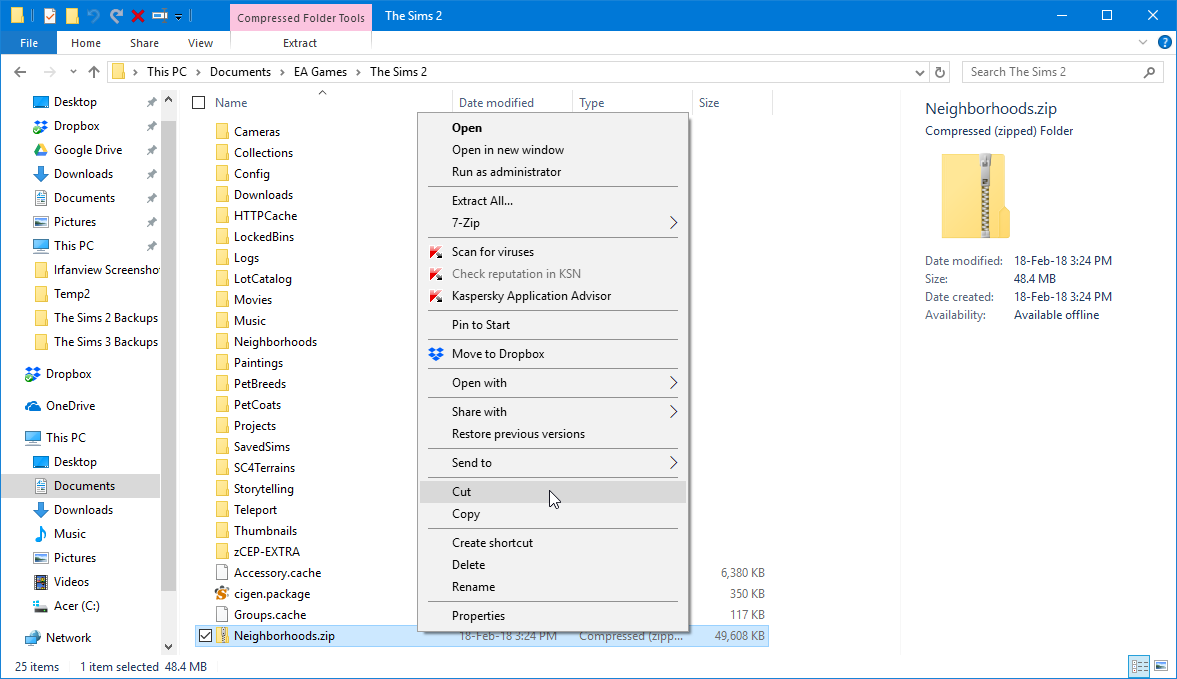Switch to Large icons view in status bar
This screenshot has height=679, width=1177.
tap(1161, 666)
